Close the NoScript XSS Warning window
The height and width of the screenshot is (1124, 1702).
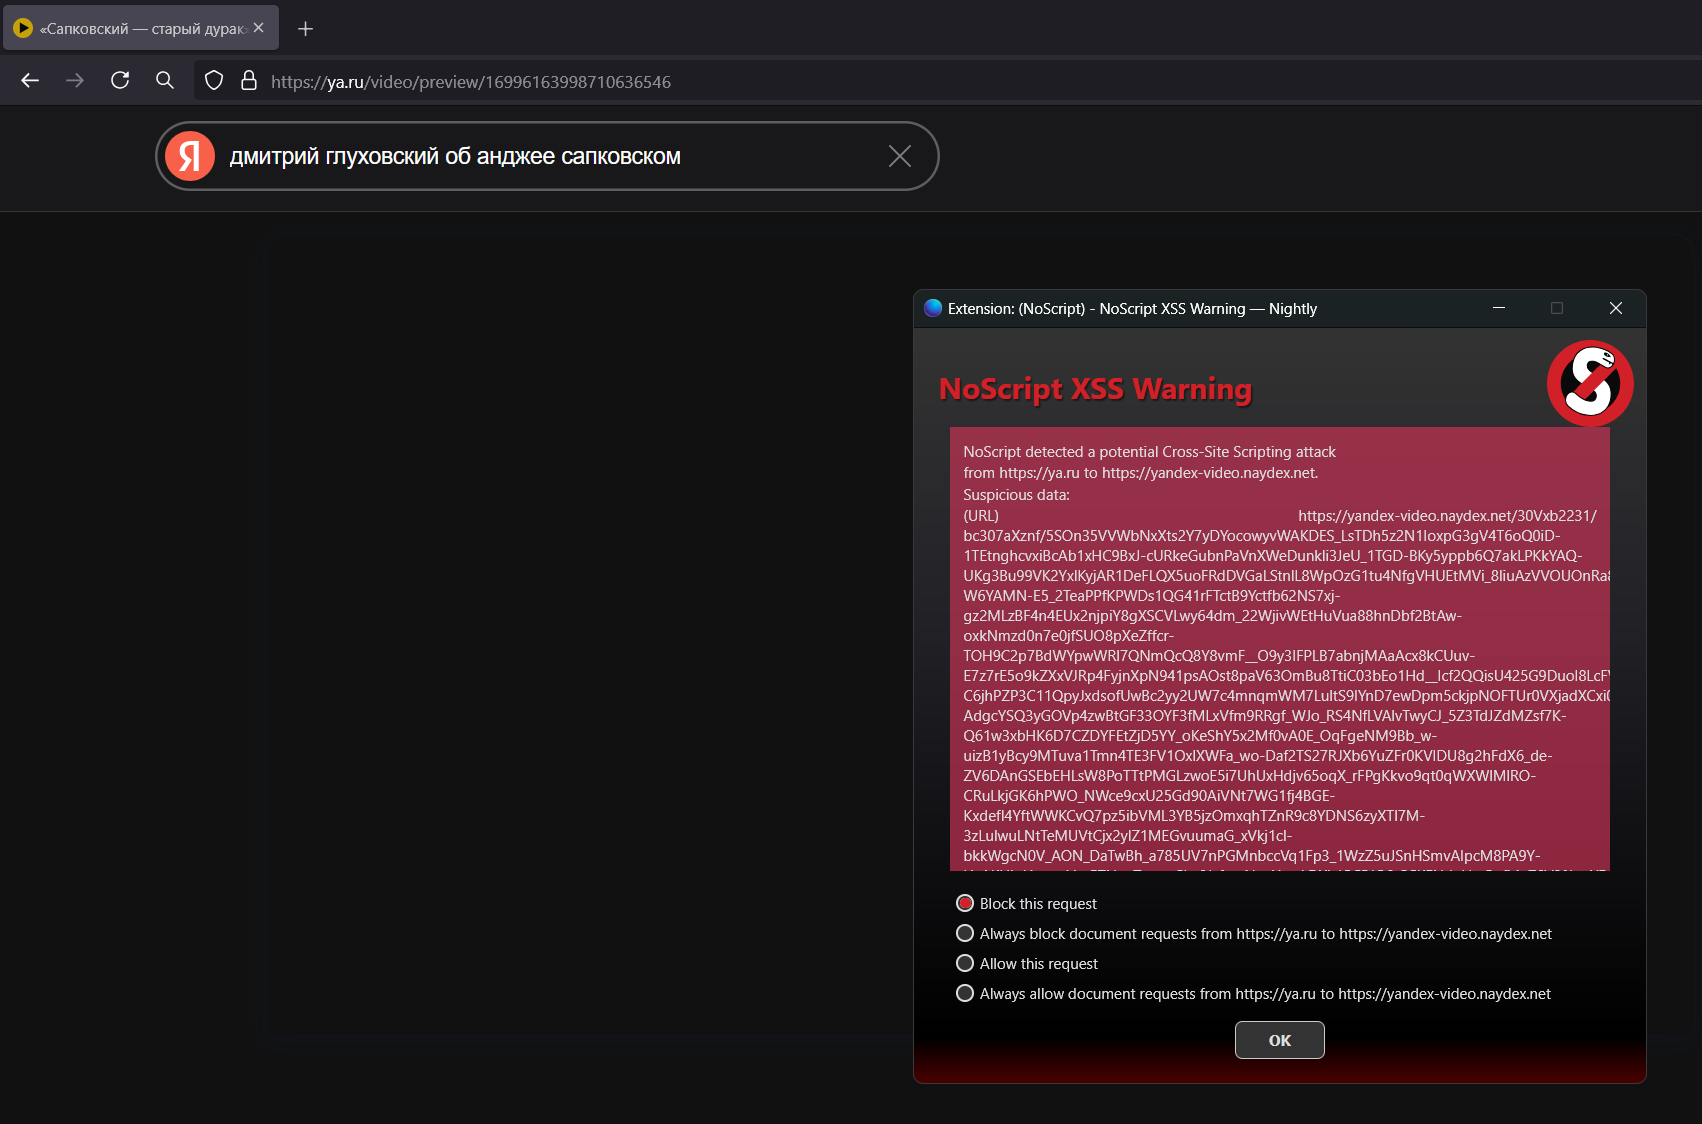(x=1616, y=308)
